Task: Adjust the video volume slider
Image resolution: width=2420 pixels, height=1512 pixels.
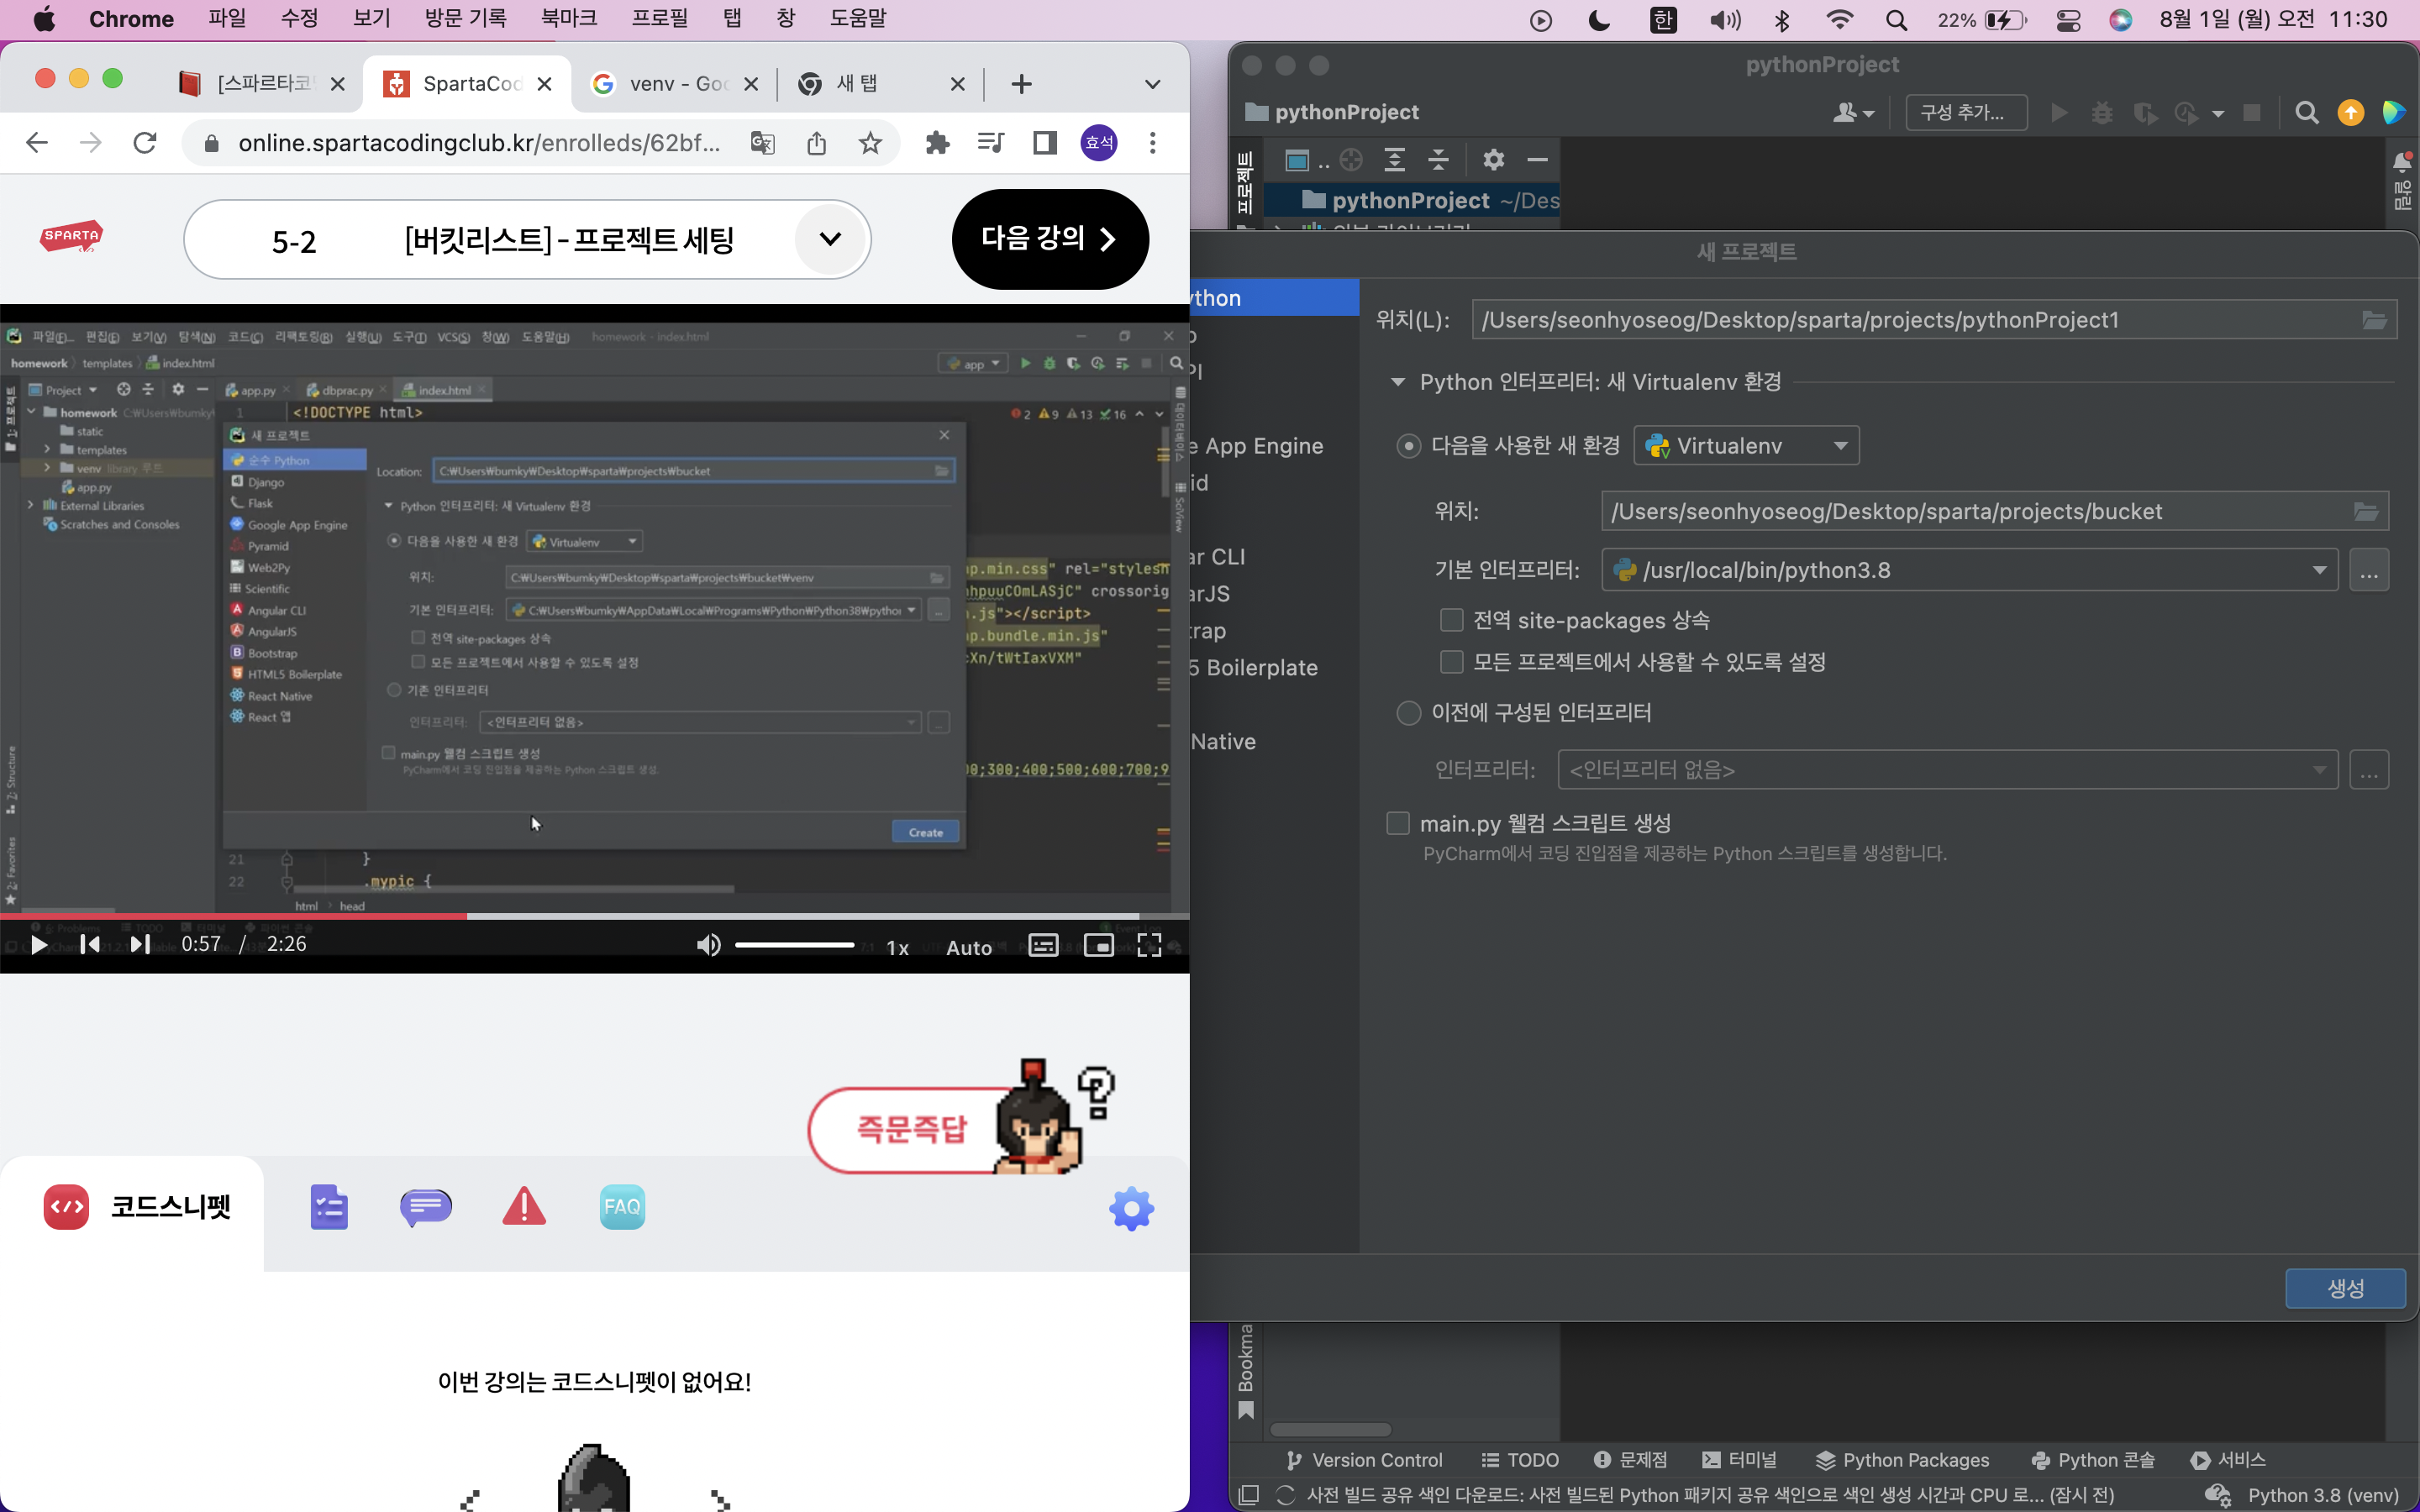Action: [x=794, y=945]
